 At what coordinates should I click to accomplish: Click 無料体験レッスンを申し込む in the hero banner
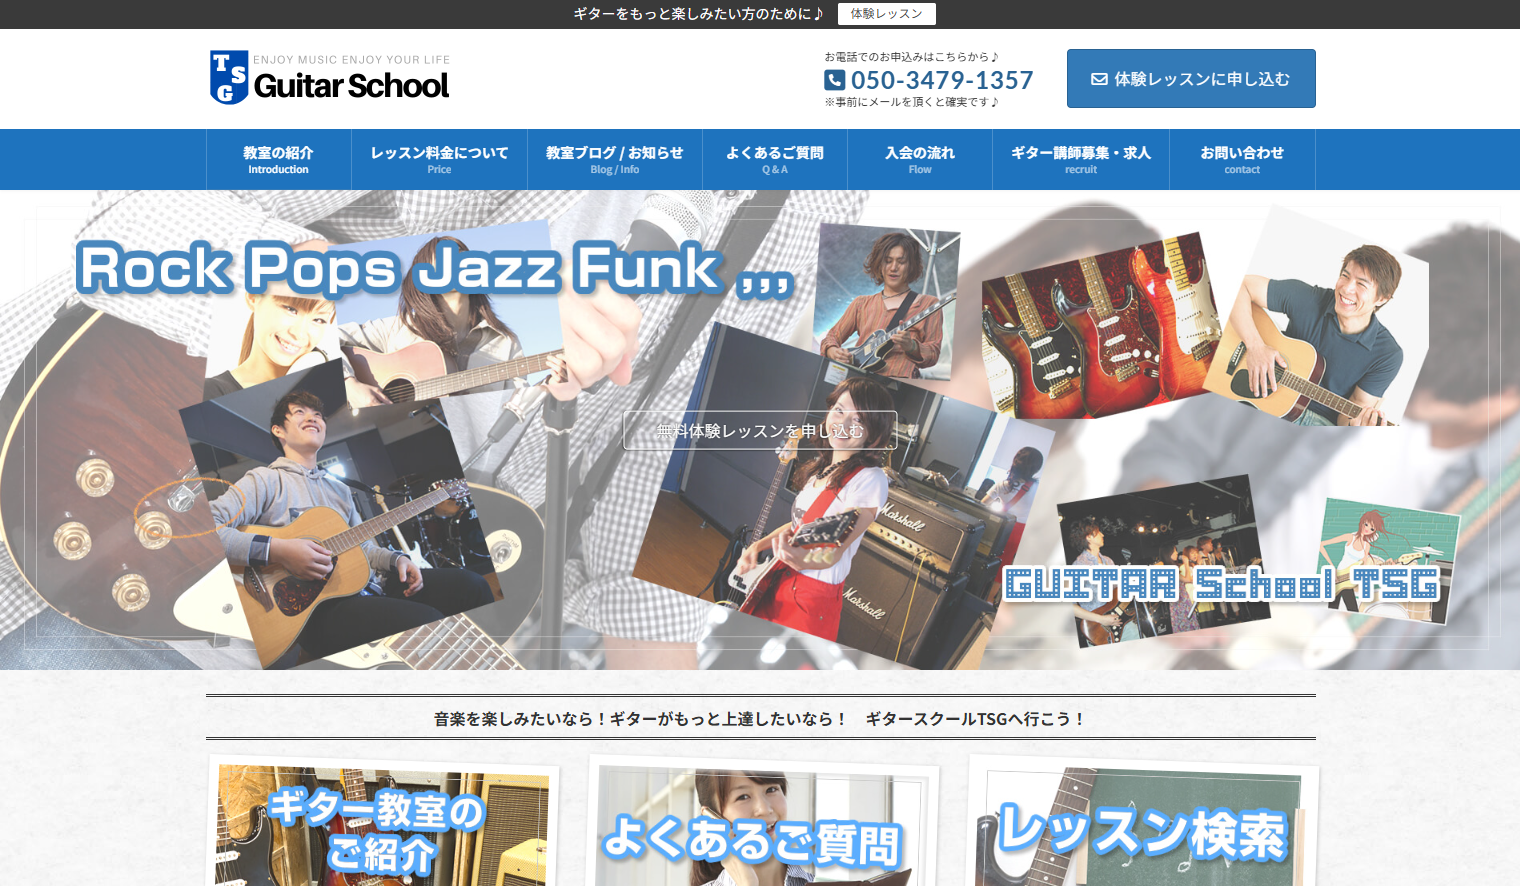pyautogui.click(x=760, y=430)
